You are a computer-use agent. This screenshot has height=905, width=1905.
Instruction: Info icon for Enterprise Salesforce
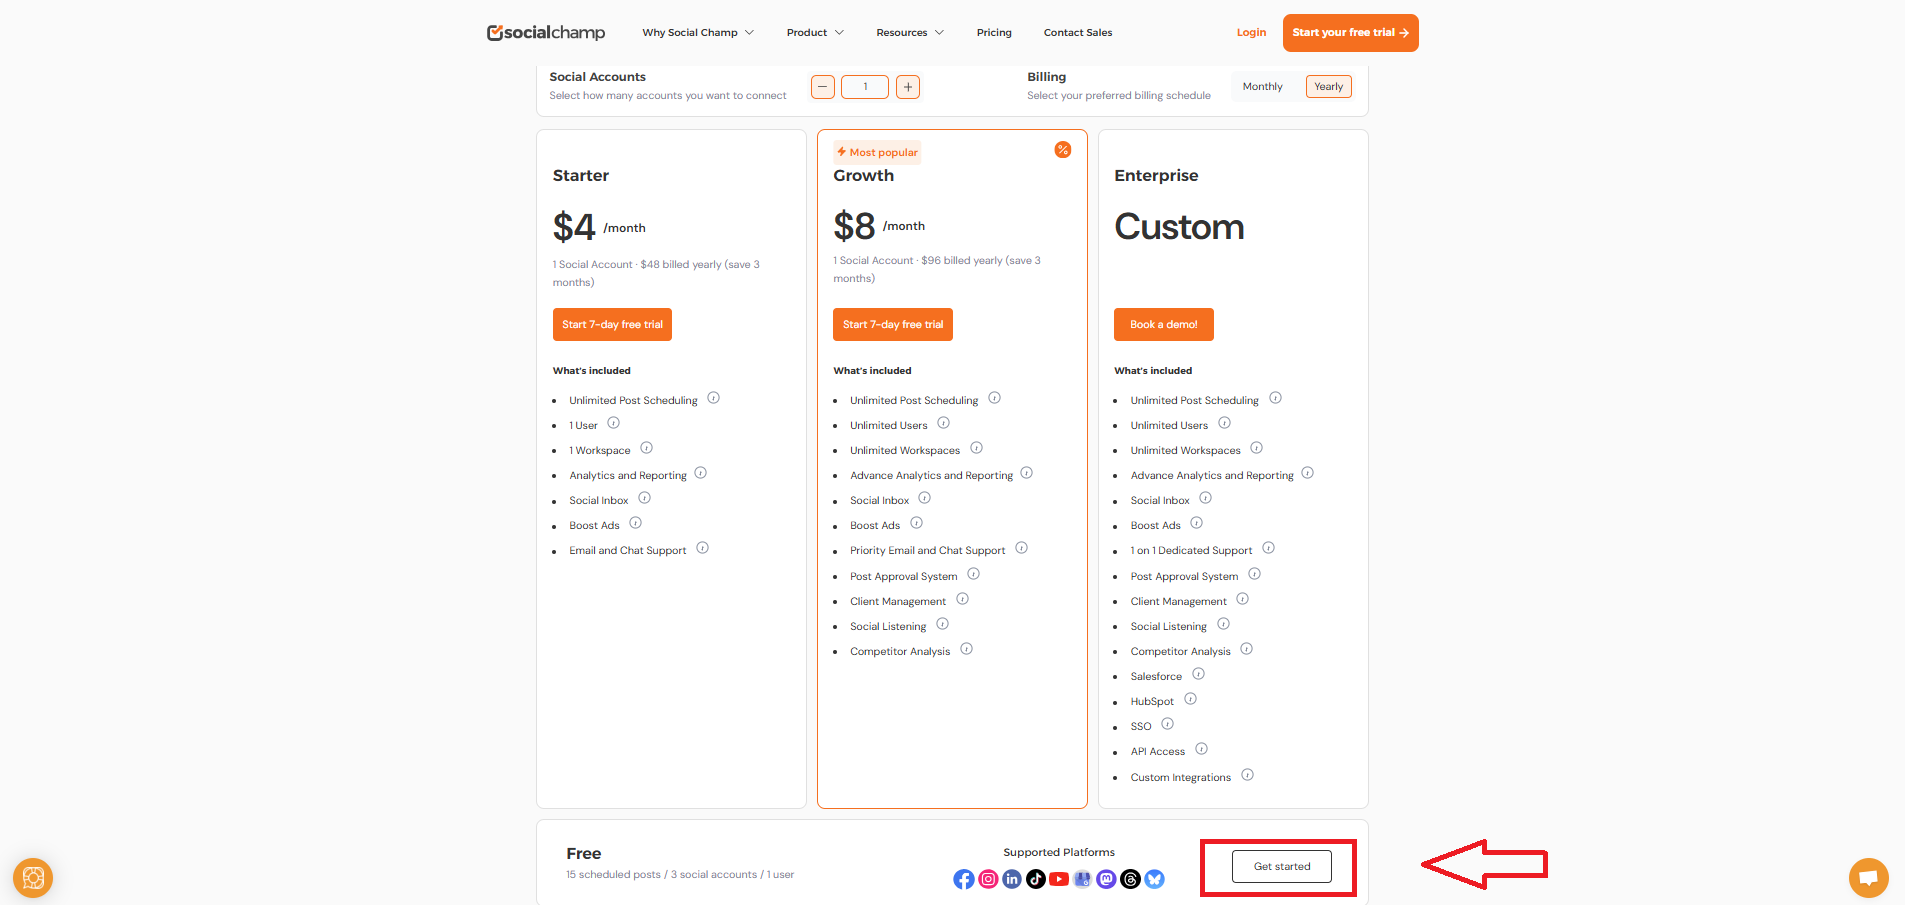(x=1199, y=674)
